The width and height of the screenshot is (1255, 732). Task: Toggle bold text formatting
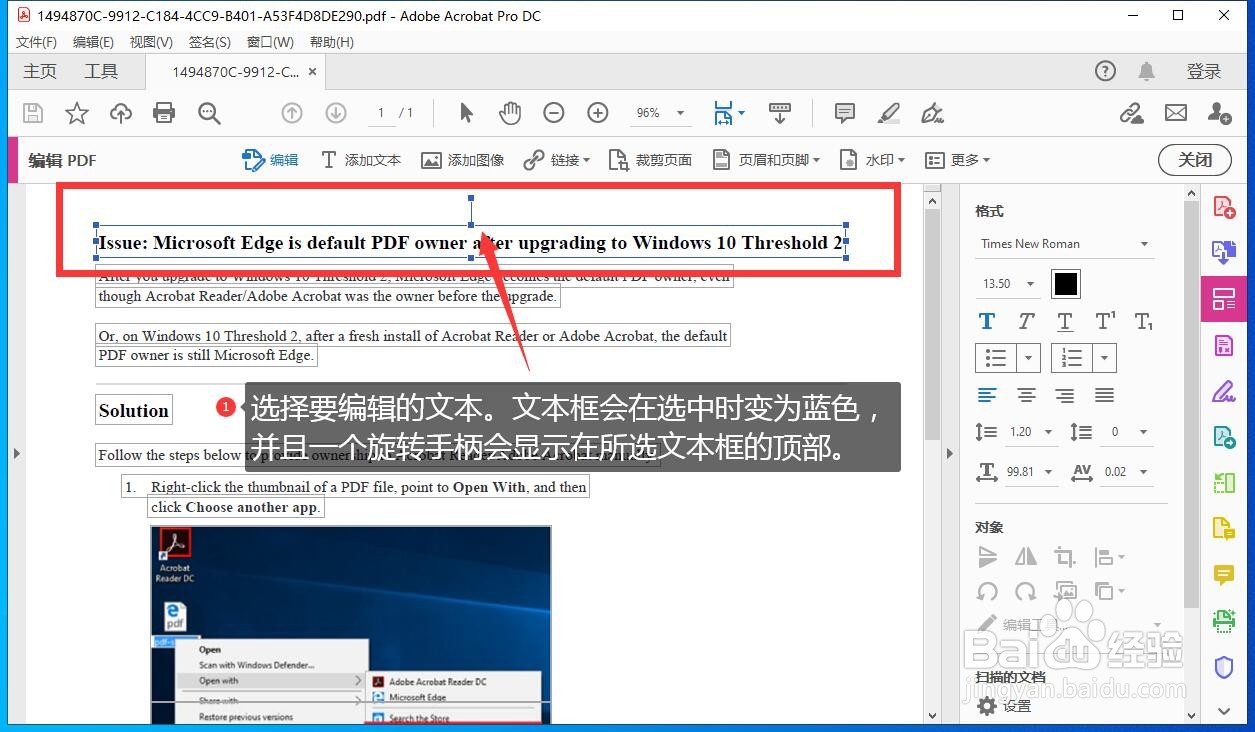[987, 321]
